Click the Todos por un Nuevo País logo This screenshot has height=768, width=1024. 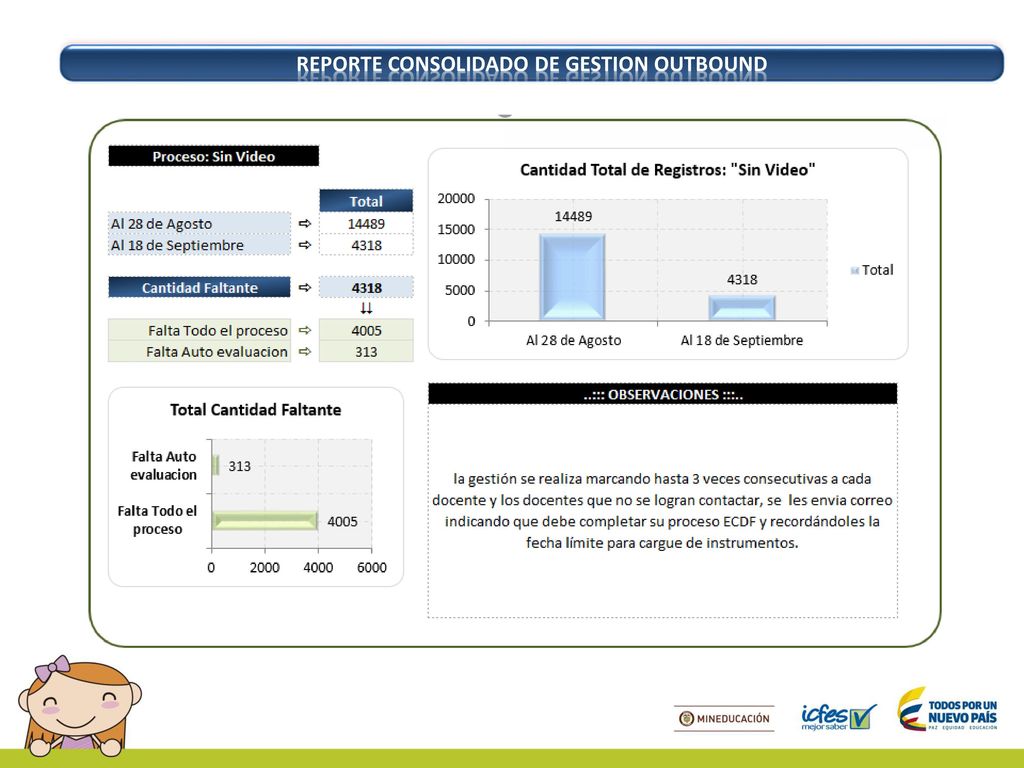pos(948,710)
